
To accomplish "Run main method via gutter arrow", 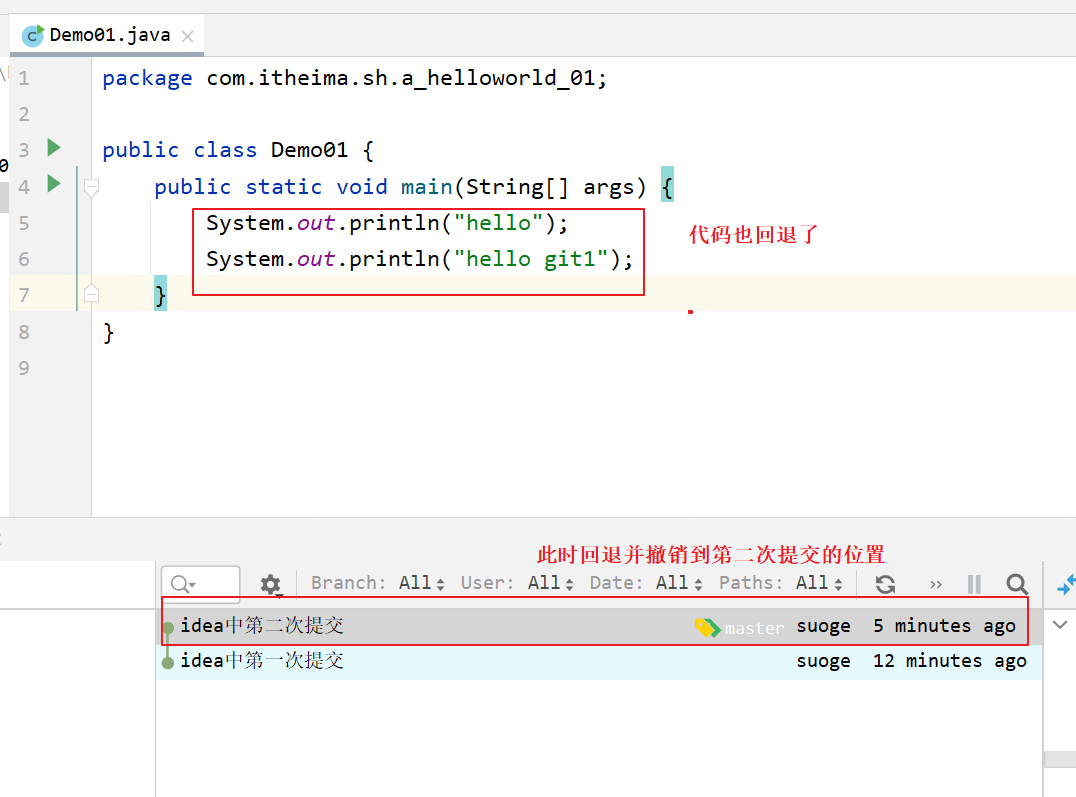I will click(54, 184).
